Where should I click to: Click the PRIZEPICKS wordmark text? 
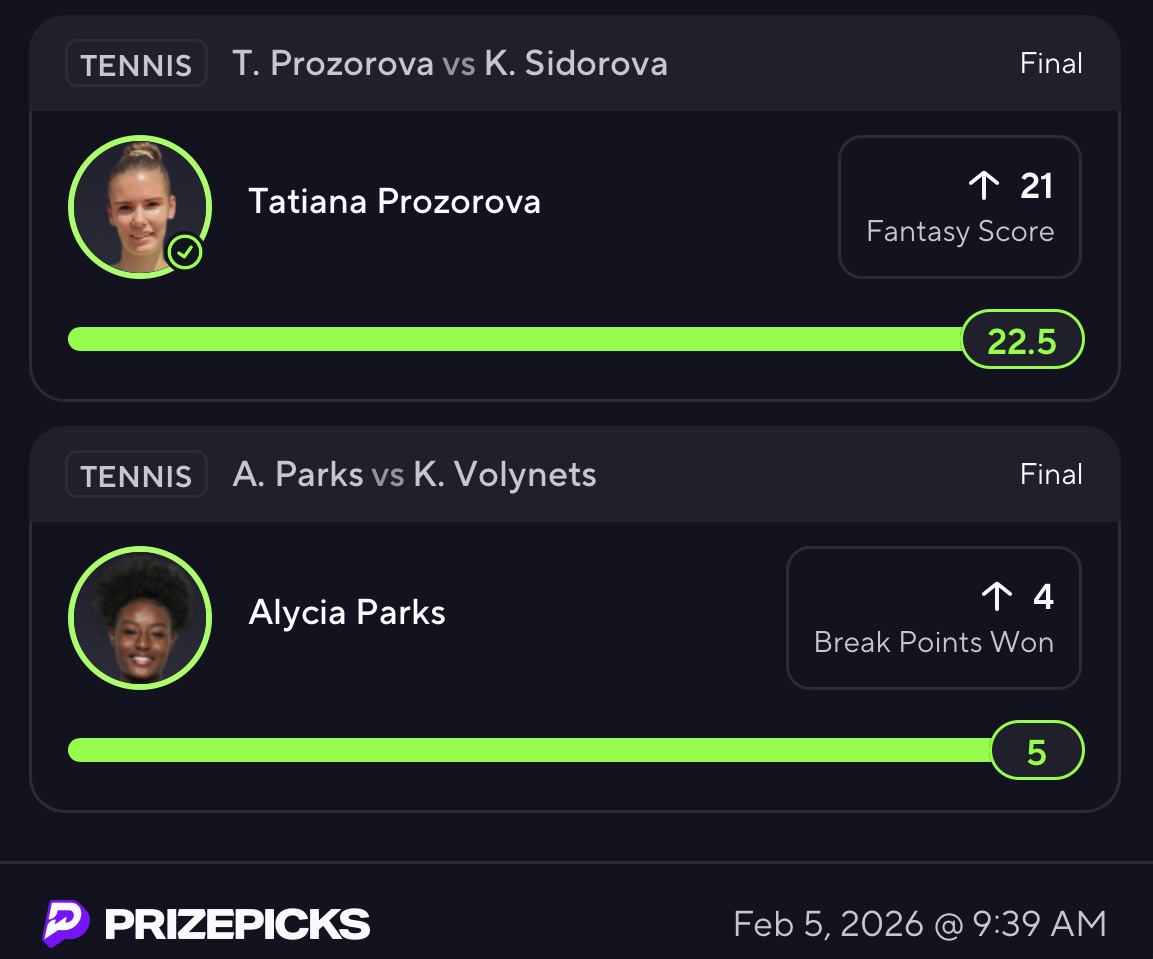(x=237, y=924)
